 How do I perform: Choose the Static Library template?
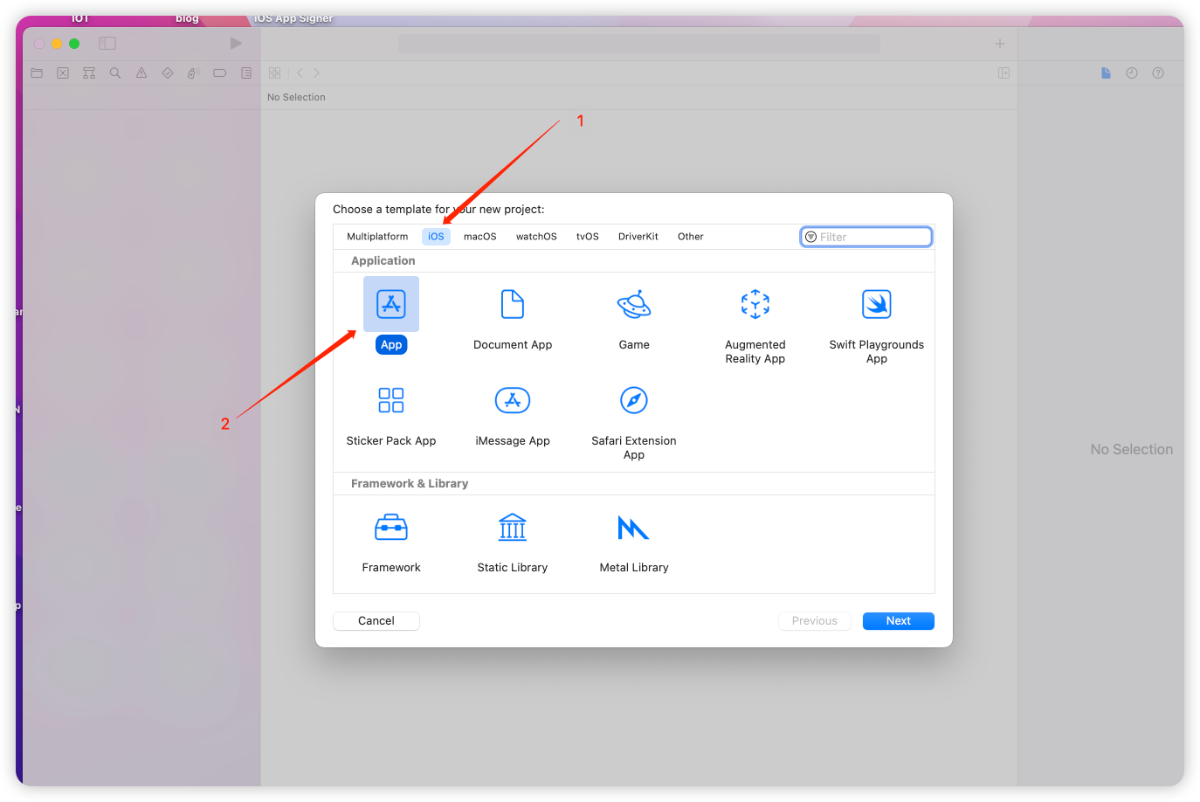coord(512,527)
